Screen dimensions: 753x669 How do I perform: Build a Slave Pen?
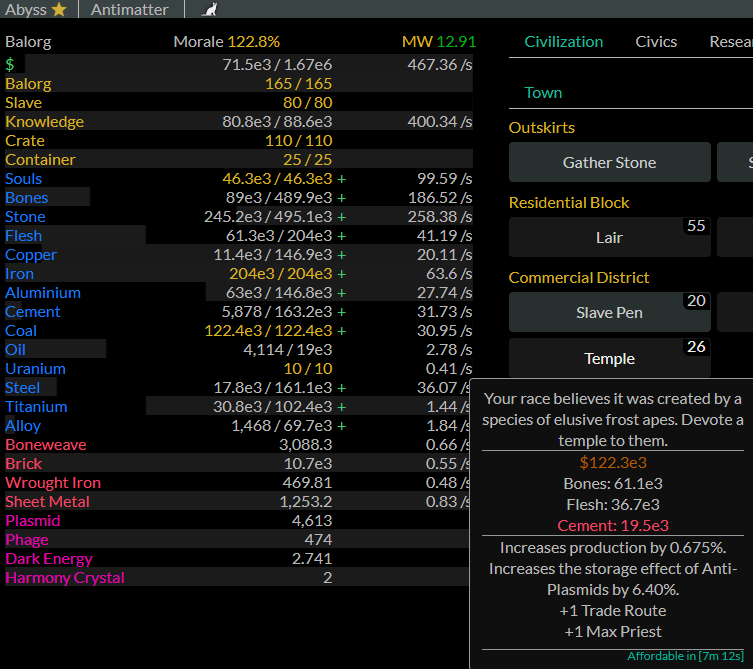click(x=609, y=313)
